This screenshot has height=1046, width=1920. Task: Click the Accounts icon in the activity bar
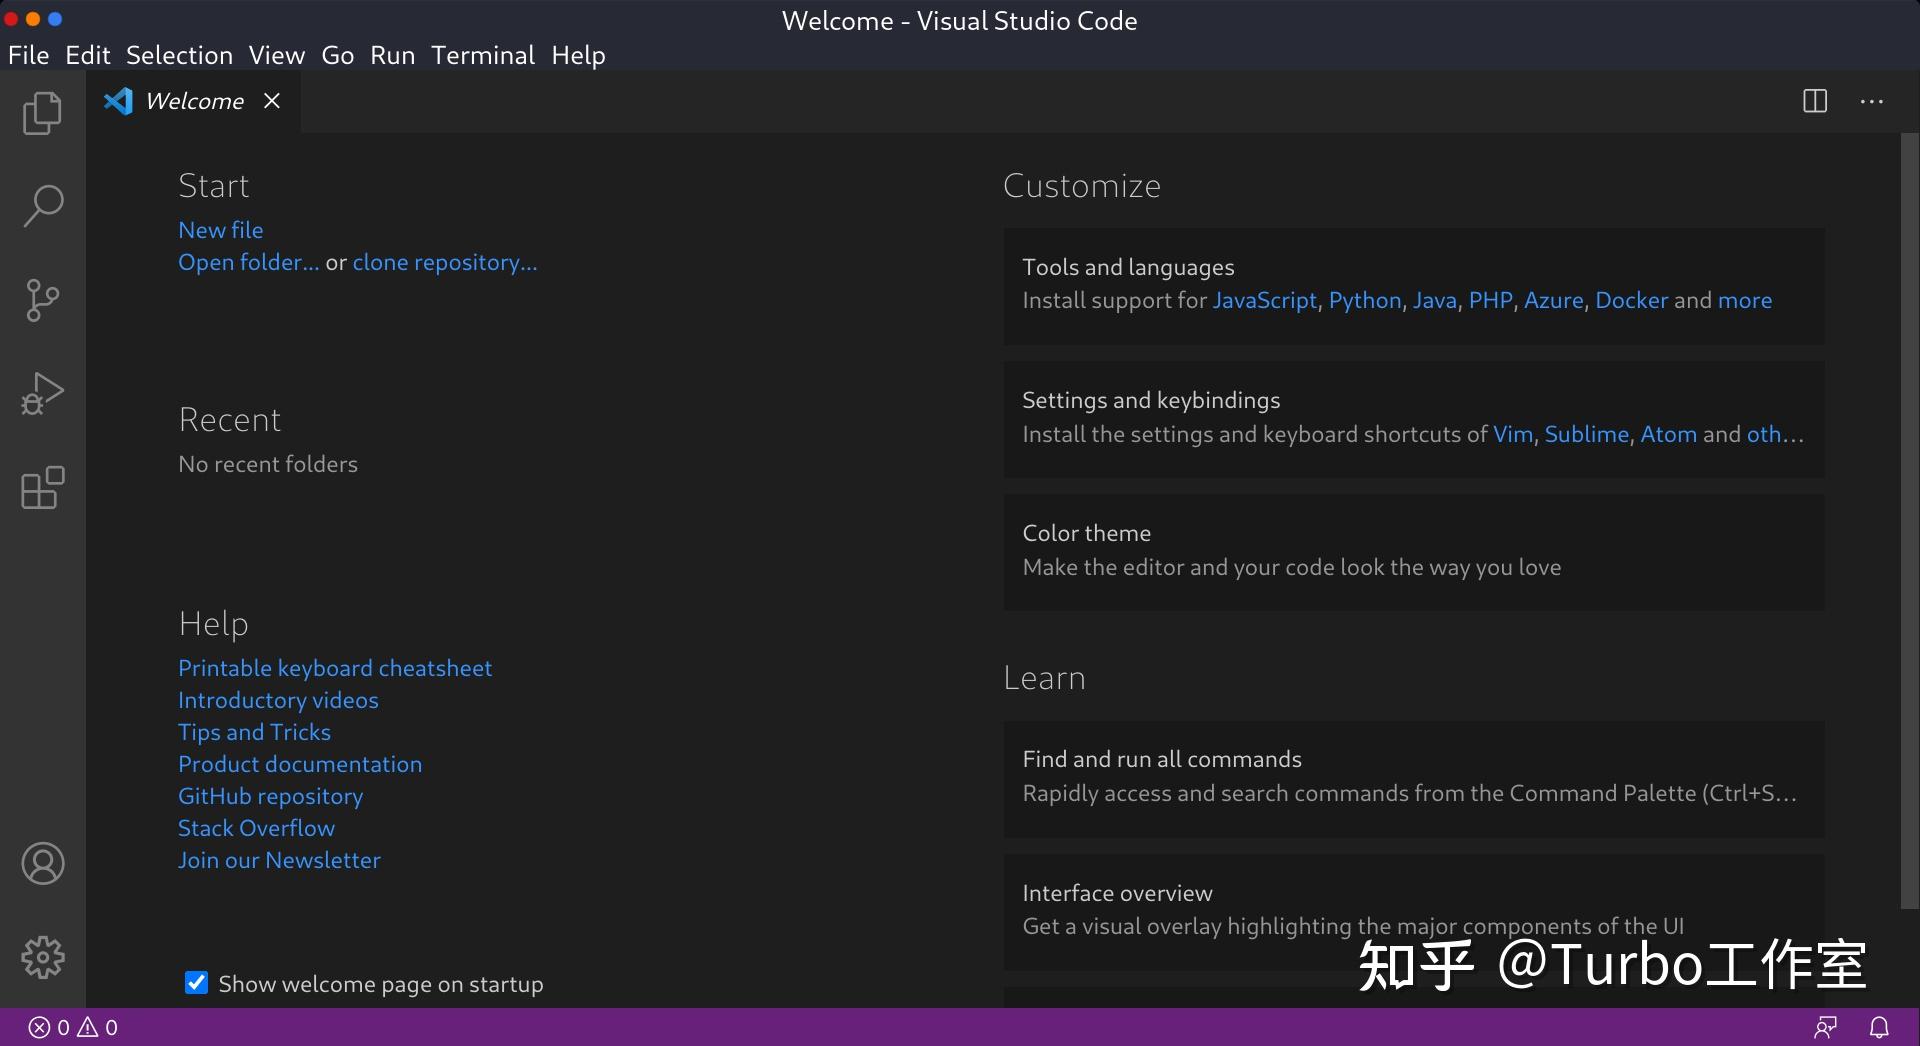pos(42,863)
